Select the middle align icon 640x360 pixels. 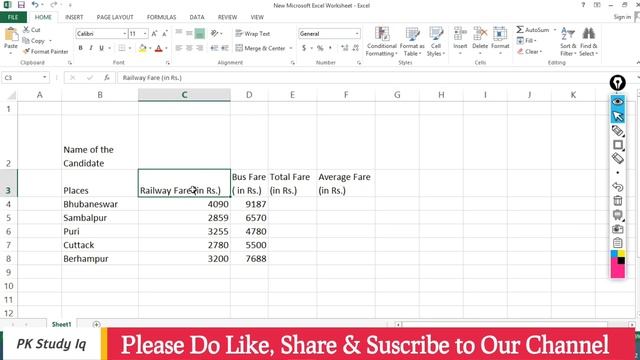189,33
